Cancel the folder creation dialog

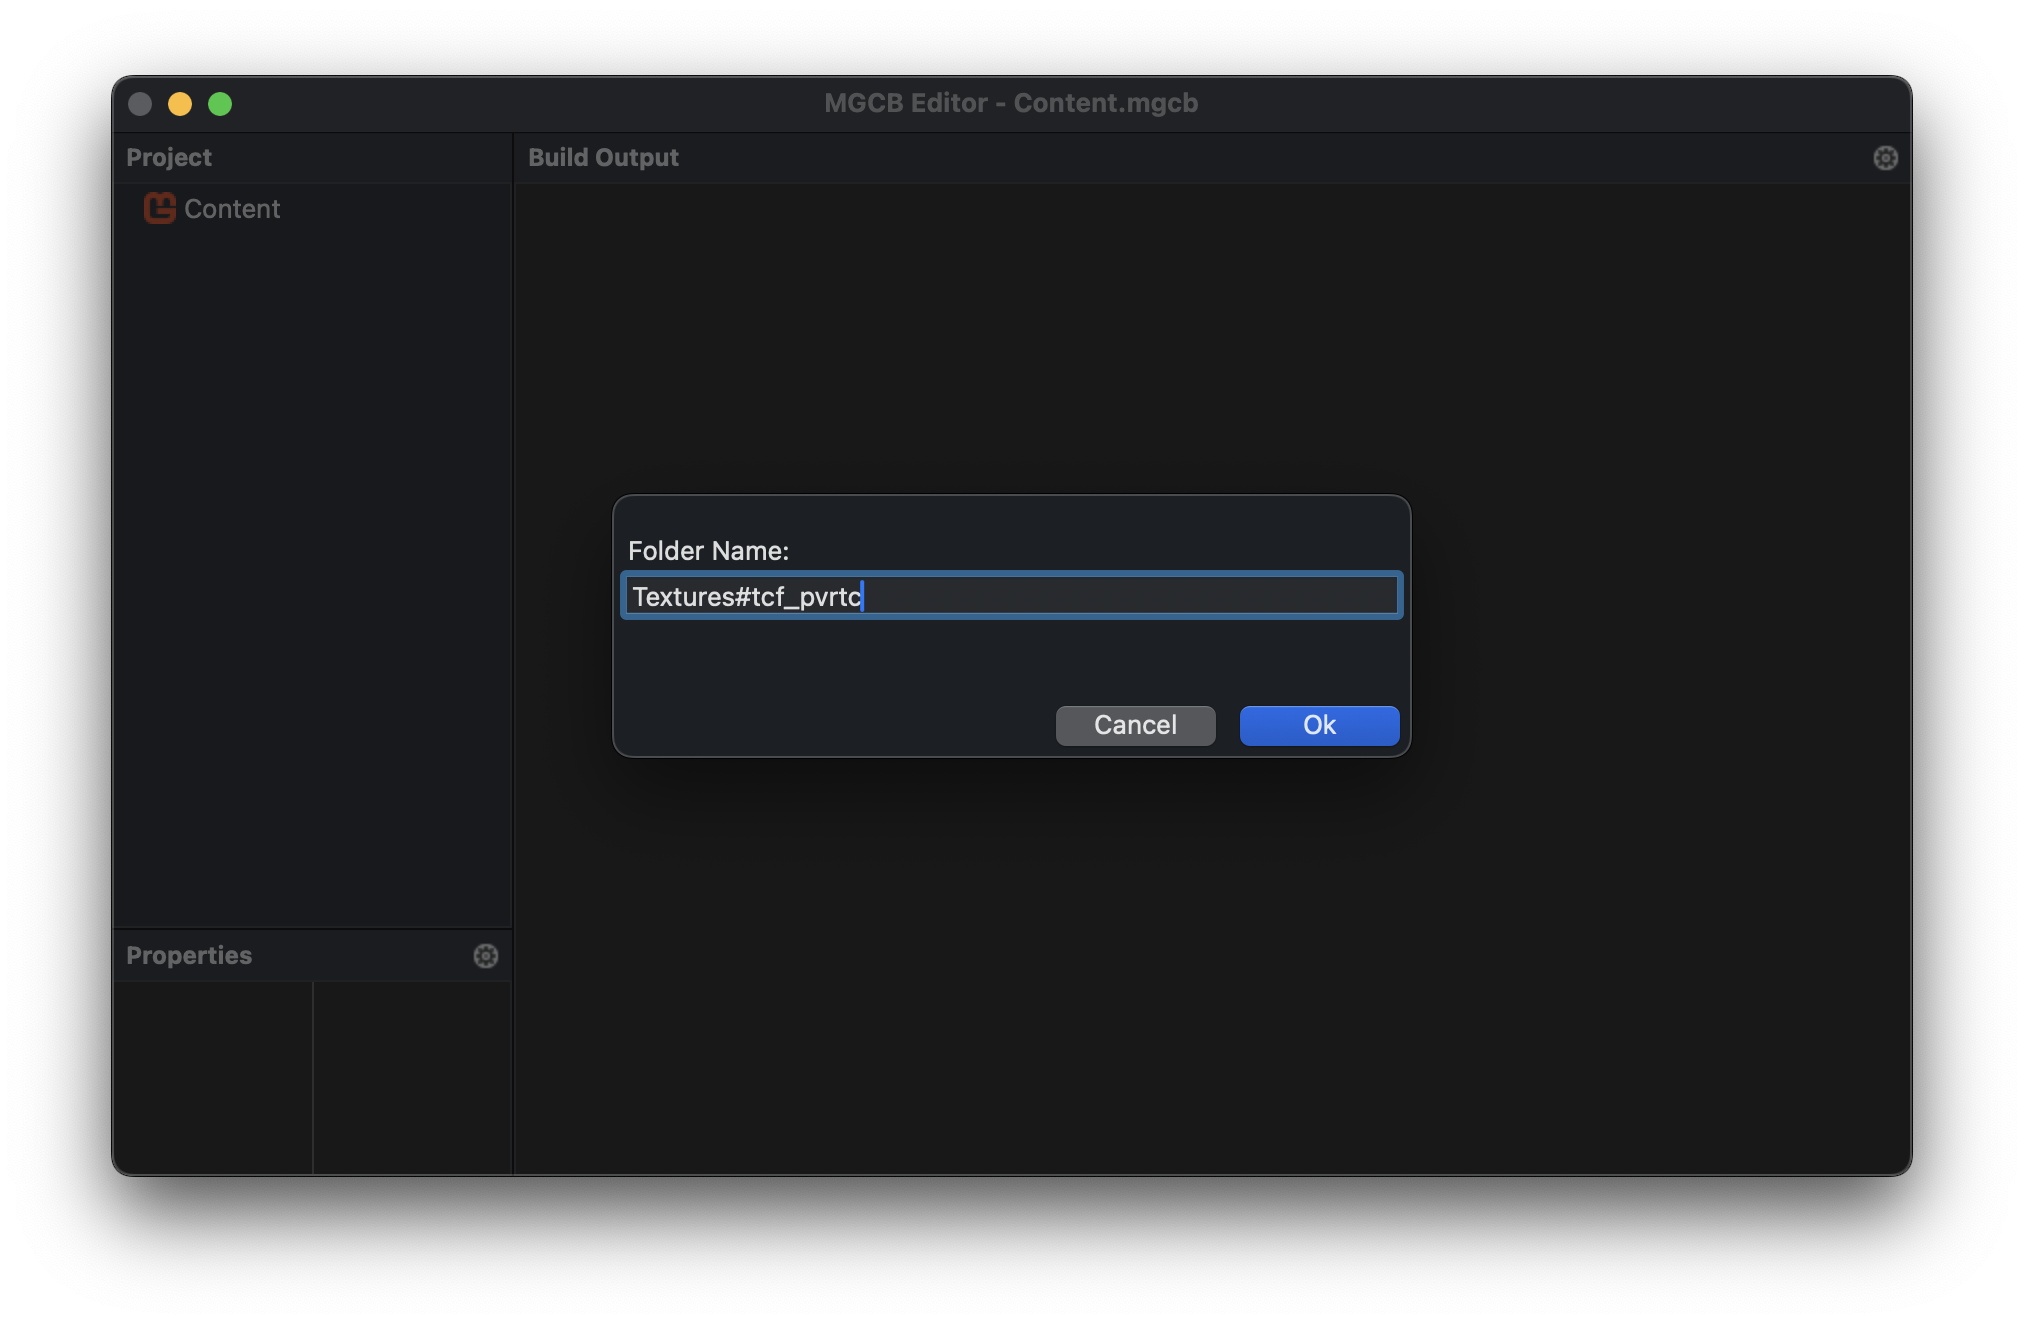1135,726
